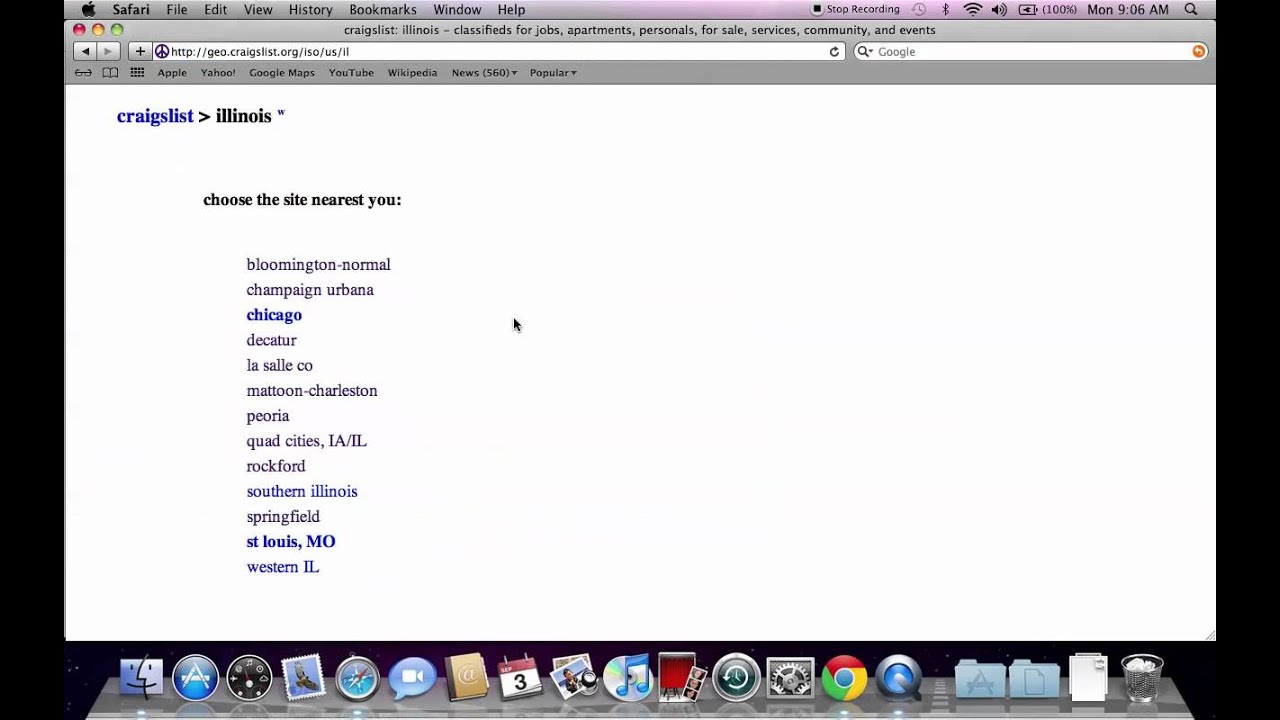This screenshot has width=1280, height=720.
Task: Open QuickTime Player in the dock
Action: click(898, 677)
